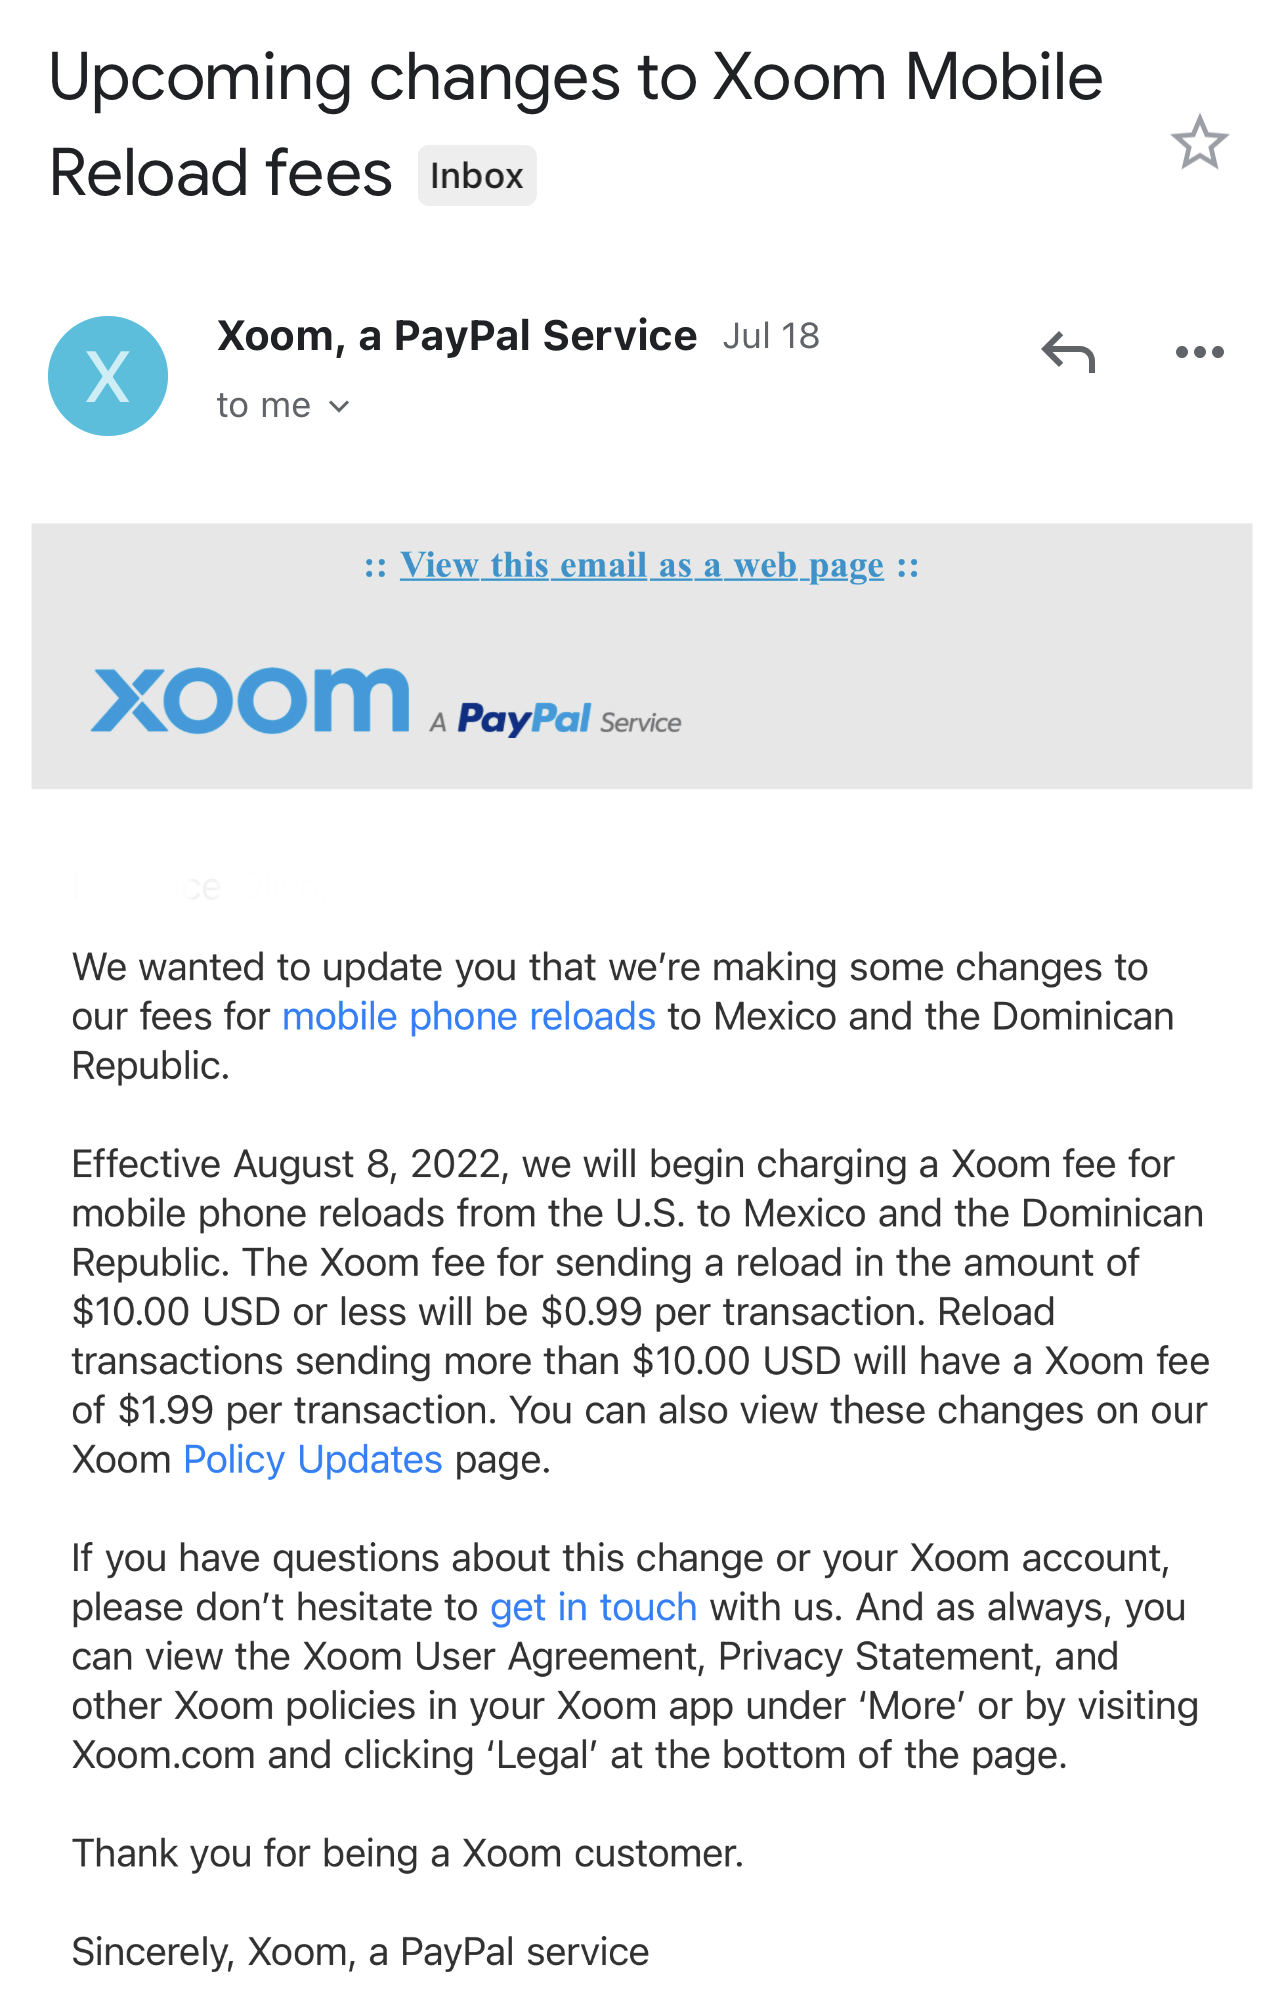Screen dimensions: 1284x2000
Task: Tap the "get in touch" link
Action: (x=593, y=1607)
